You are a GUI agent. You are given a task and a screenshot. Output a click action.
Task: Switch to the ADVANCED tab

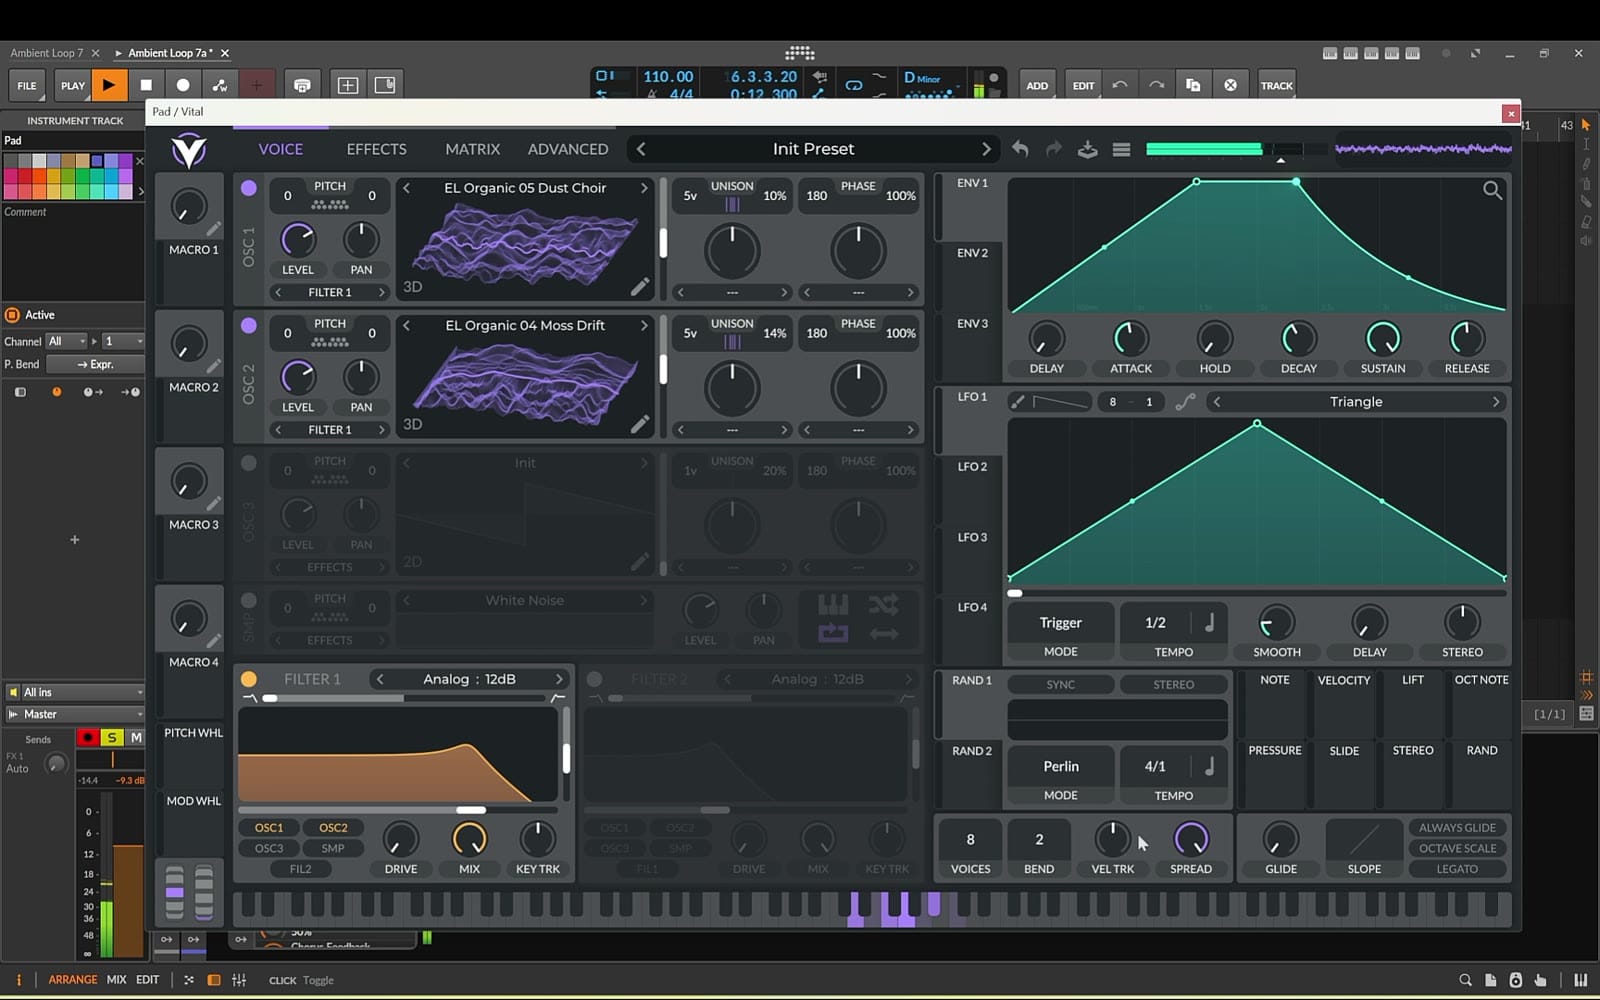[567, 149]
